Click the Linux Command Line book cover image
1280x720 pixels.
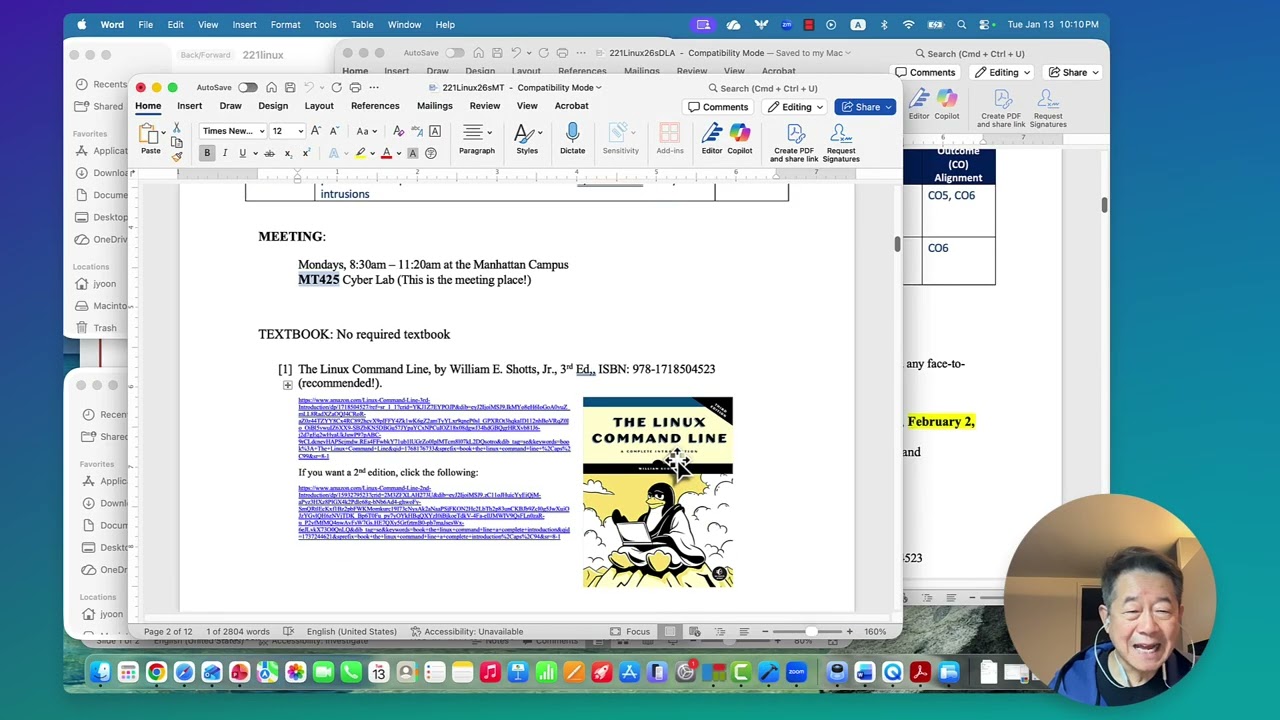tap(658, 492)
